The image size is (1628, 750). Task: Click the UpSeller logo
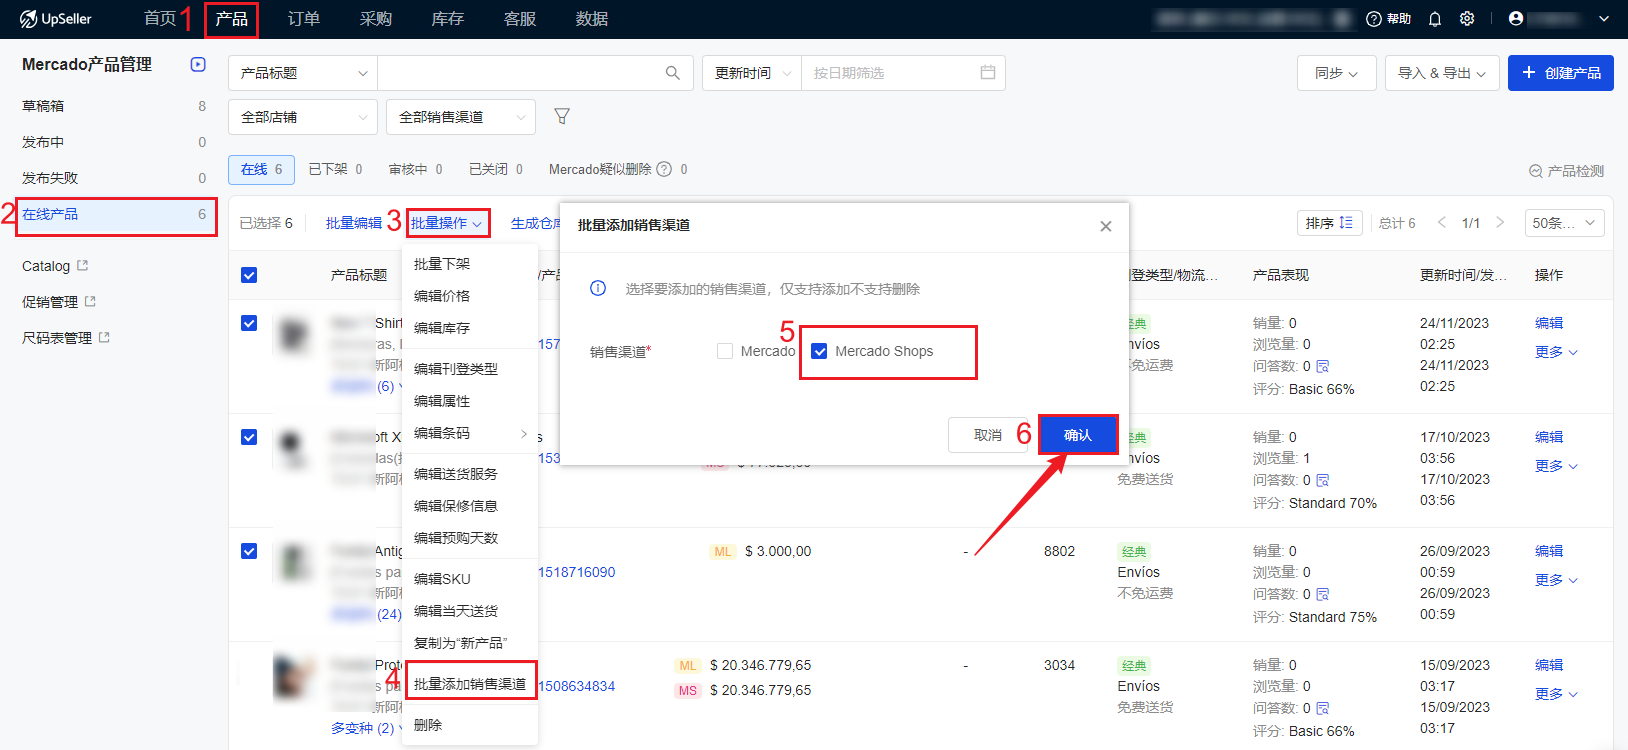56,19
